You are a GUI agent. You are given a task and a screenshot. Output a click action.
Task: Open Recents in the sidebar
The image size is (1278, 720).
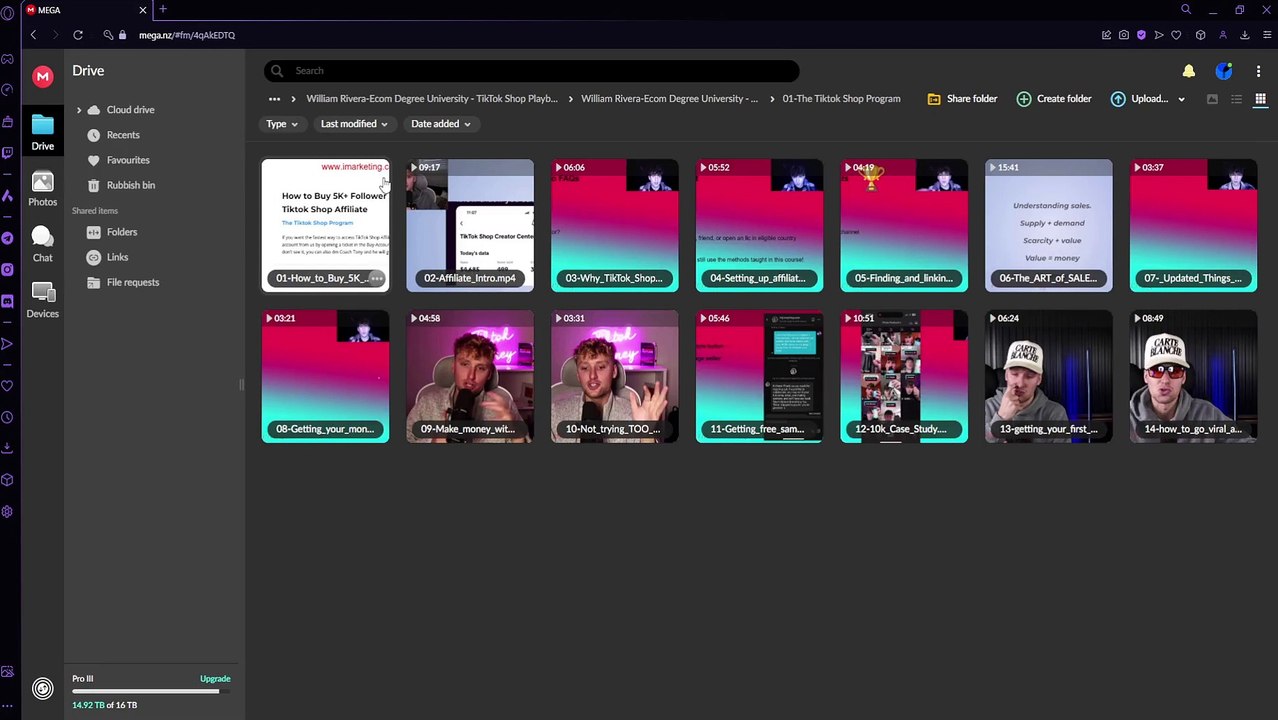pos(123,135)
